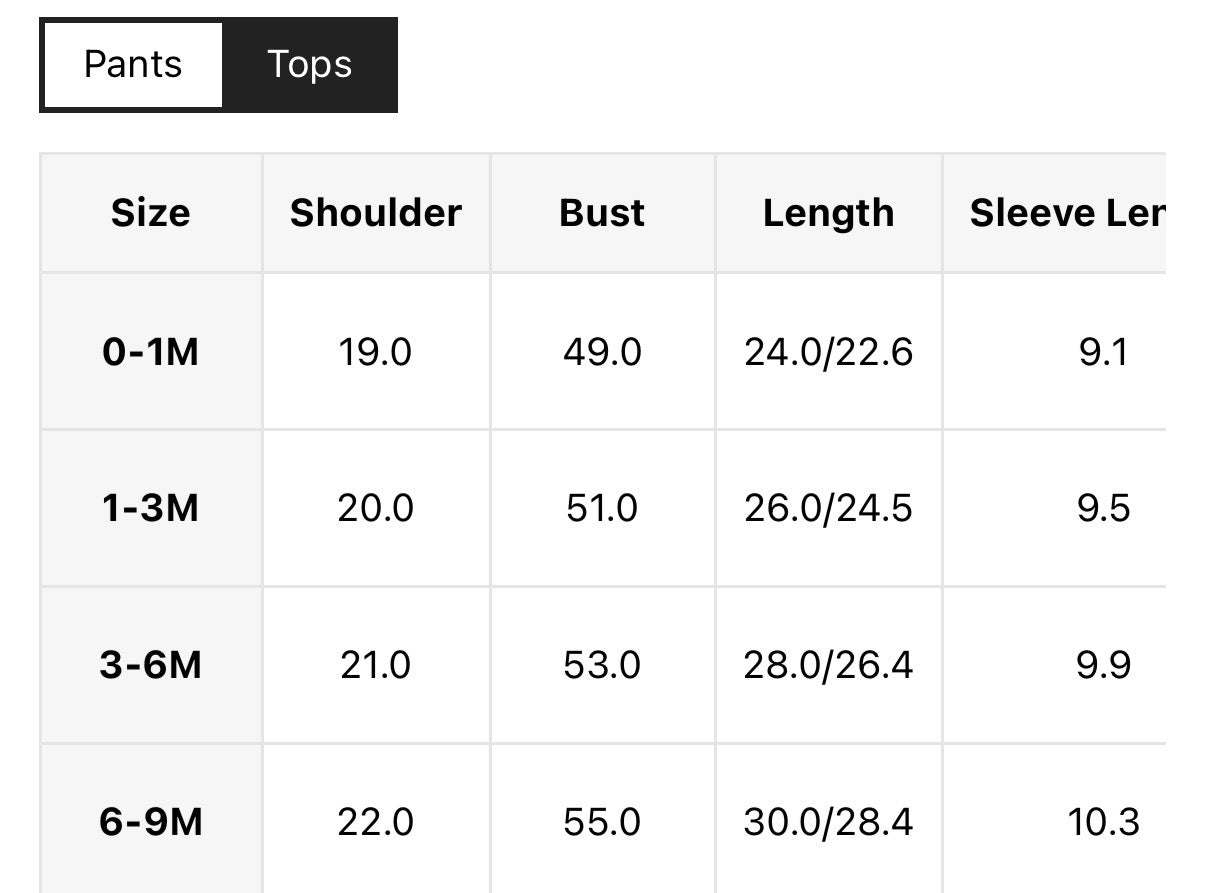The image size is (1206, 893).
Task: Click the Sleeve Length column header
Action: (x=1067, y=213)
